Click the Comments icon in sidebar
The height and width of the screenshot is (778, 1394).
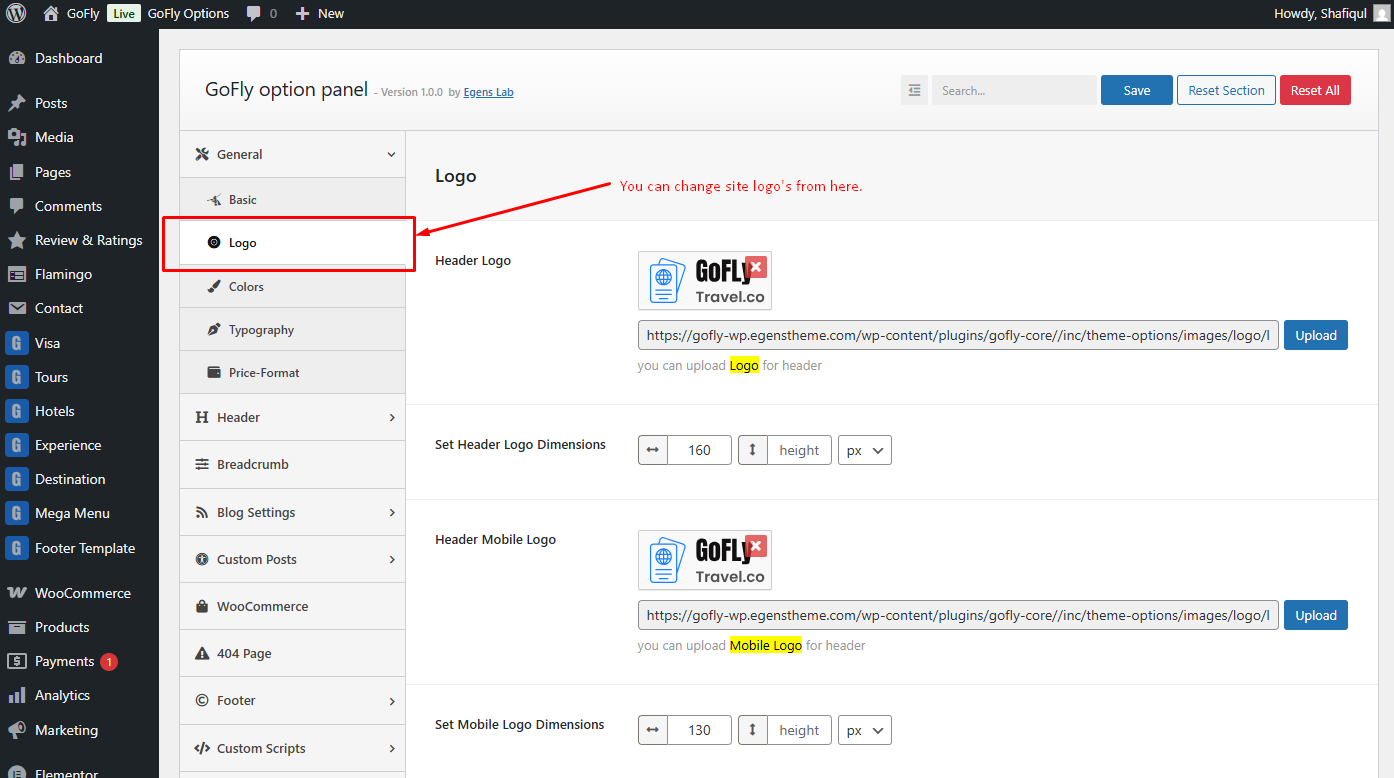(16, 206)
